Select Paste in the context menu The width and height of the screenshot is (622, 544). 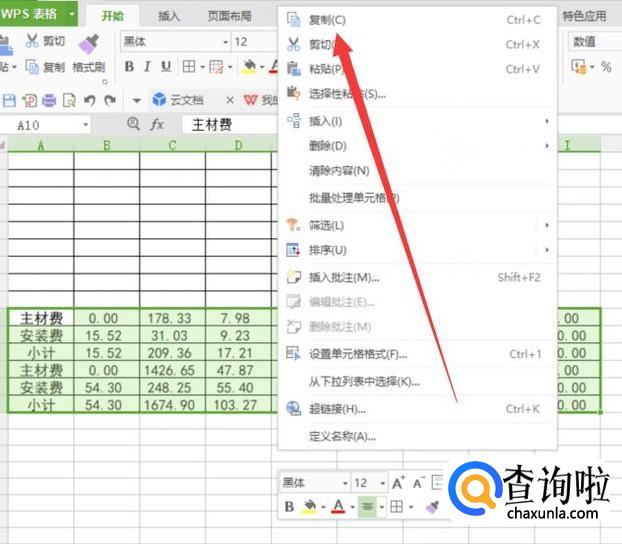click(x=415, y=69)
